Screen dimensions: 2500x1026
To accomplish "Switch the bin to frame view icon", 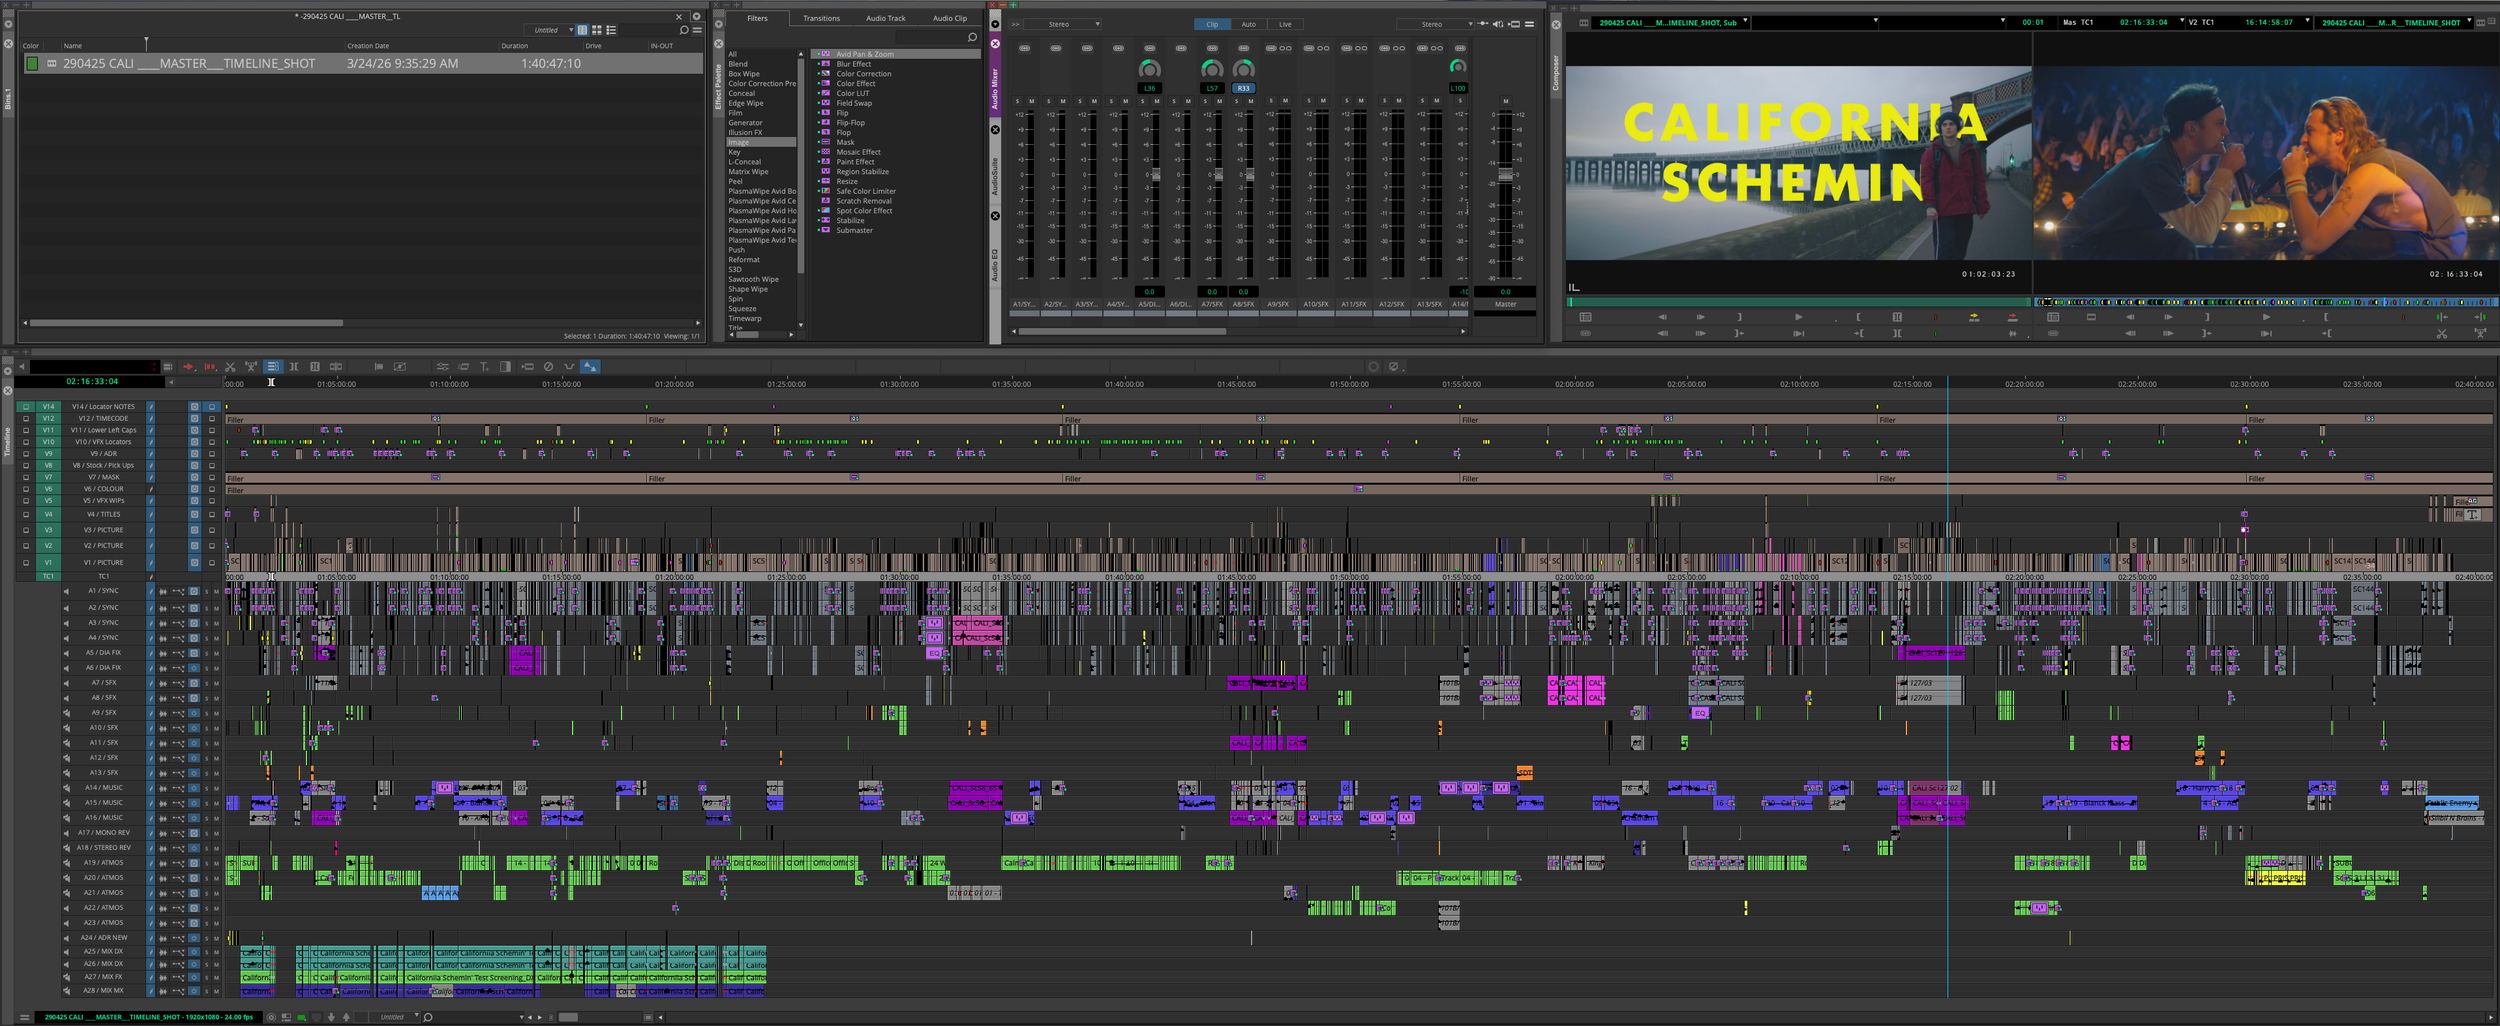I will click(597, 30).
